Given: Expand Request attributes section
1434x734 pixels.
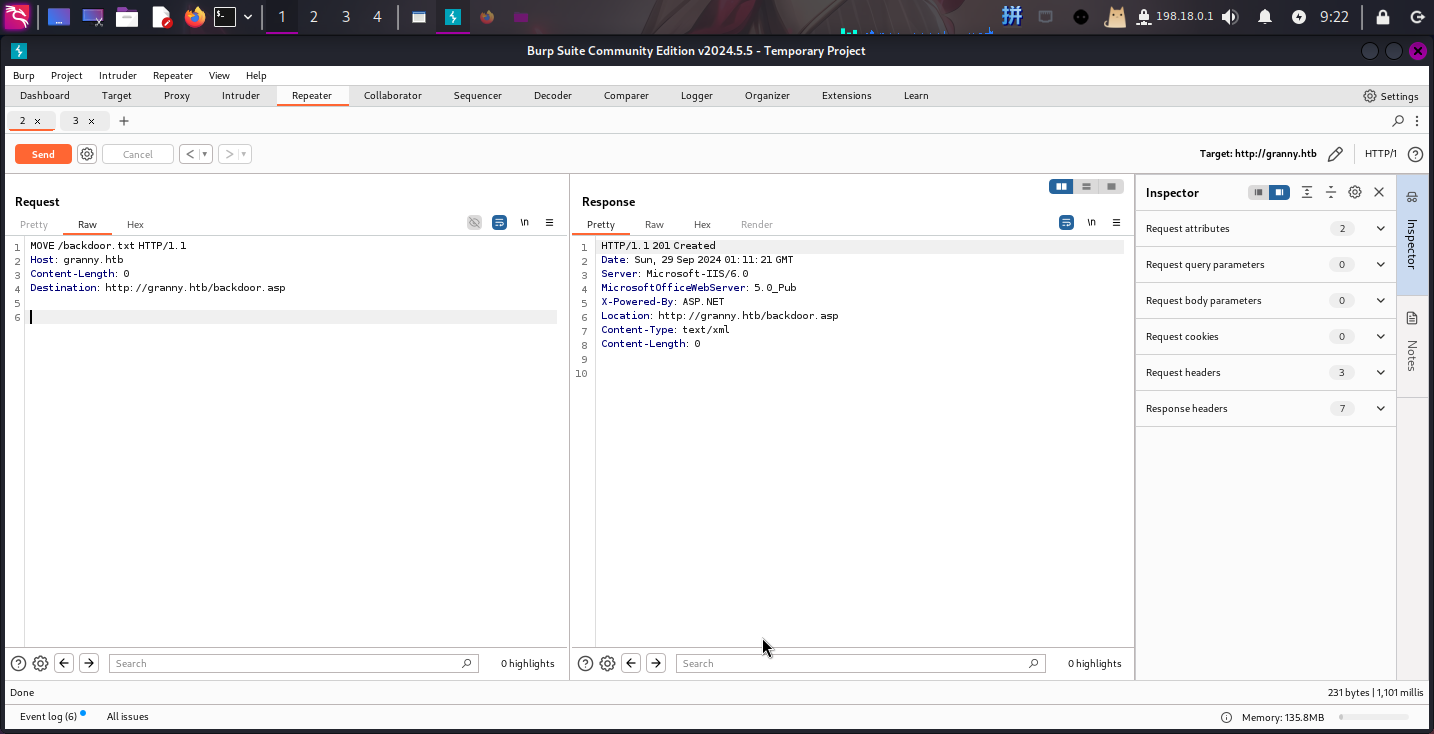Looking at the screenshot, I should click(1266, 228).
